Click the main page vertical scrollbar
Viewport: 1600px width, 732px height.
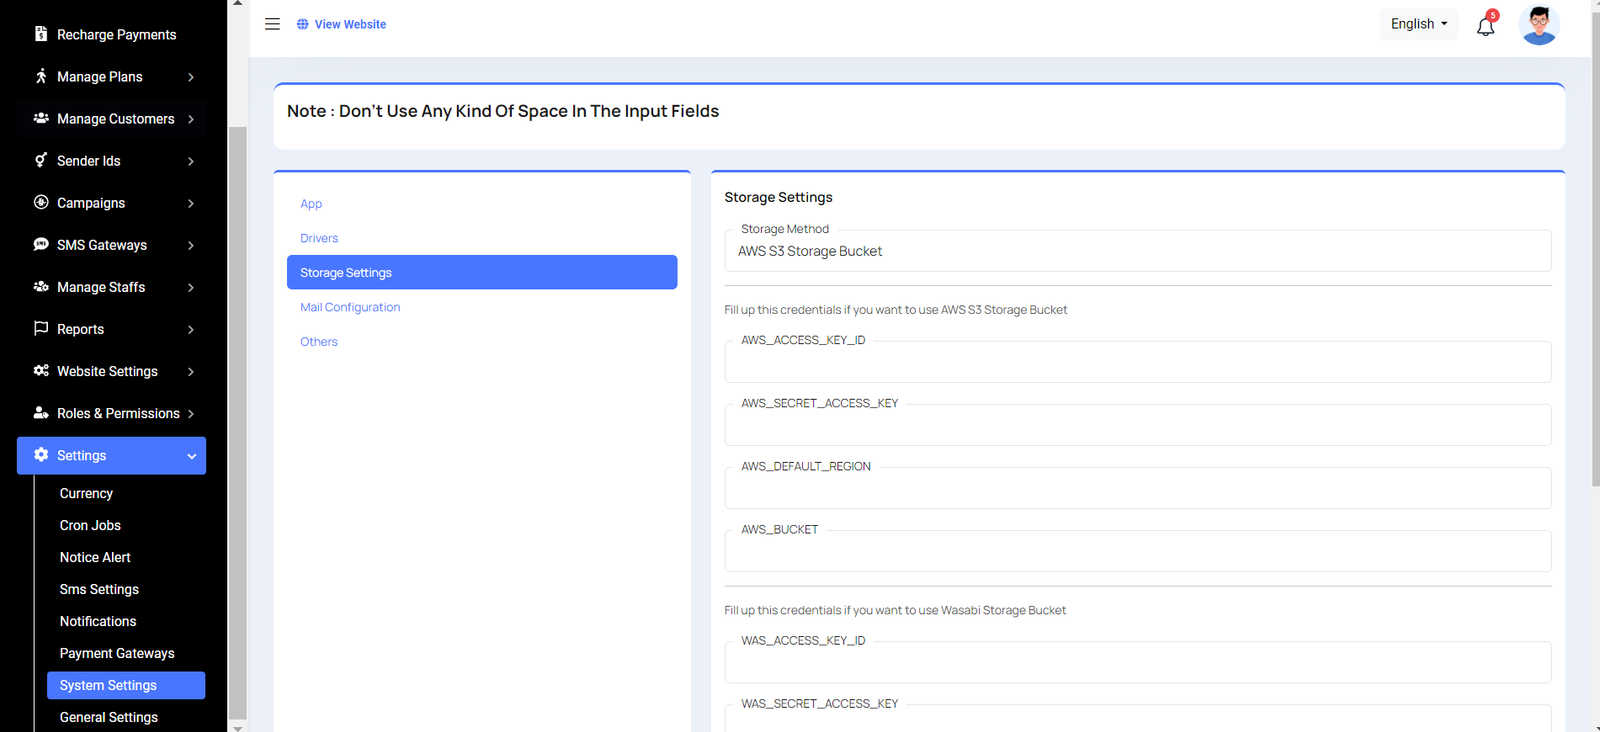[1595, 250]
